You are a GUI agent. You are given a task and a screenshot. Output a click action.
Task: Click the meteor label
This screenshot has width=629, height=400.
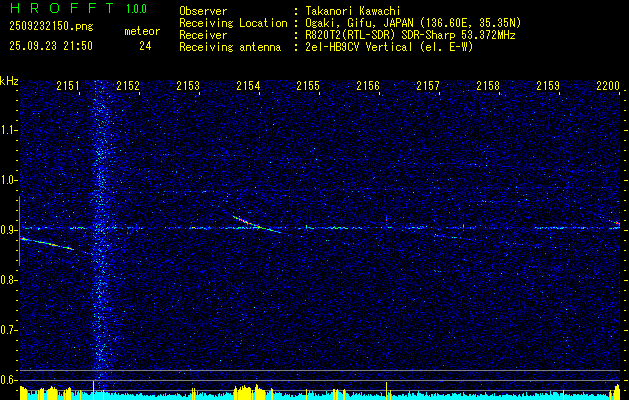(142, 31)
